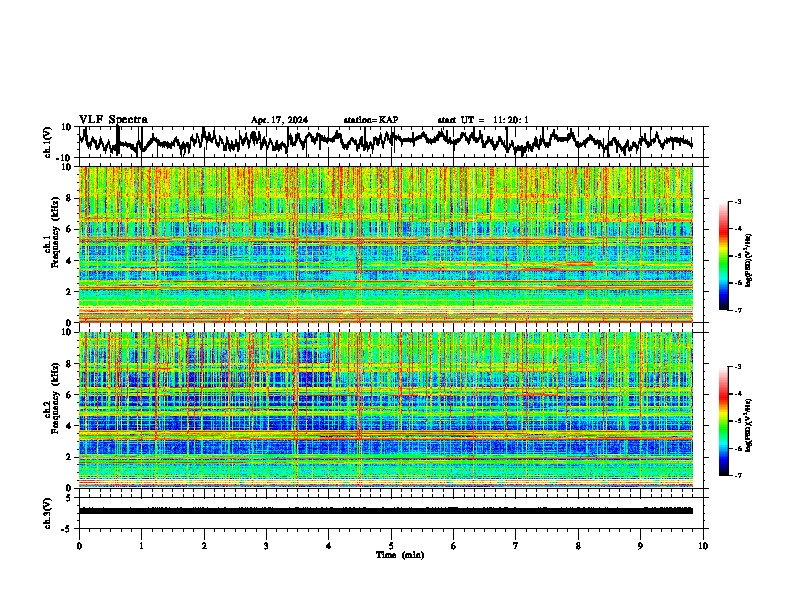This screenshot has height=612, width=792.
Task: Click the ch.1 color bar log(PSD) label
Action: [x=749, y=261]
